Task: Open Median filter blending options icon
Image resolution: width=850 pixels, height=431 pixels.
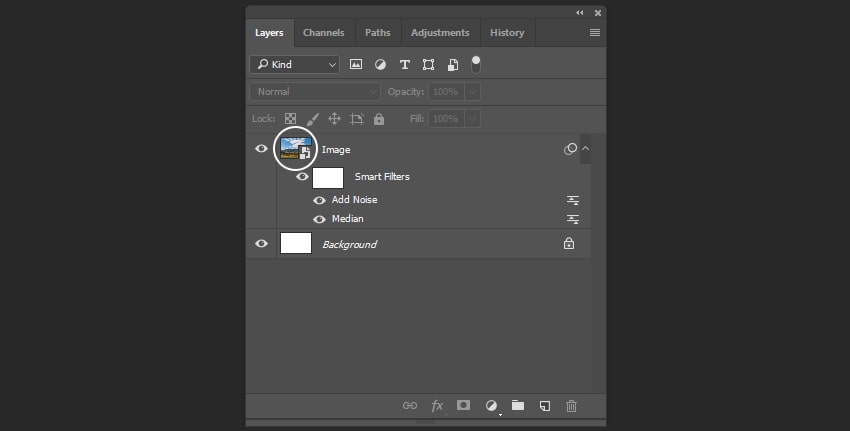Action: 573,219
